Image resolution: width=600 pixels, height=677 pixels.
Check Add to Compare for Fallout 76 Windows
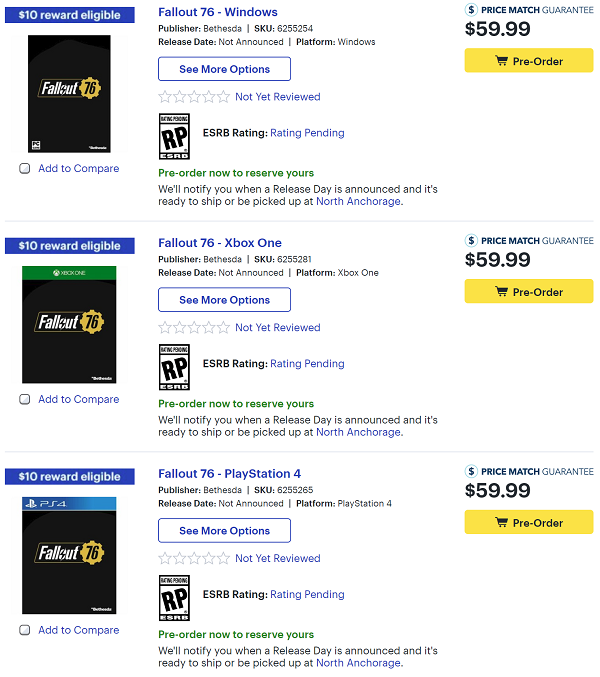coord(25,168)
